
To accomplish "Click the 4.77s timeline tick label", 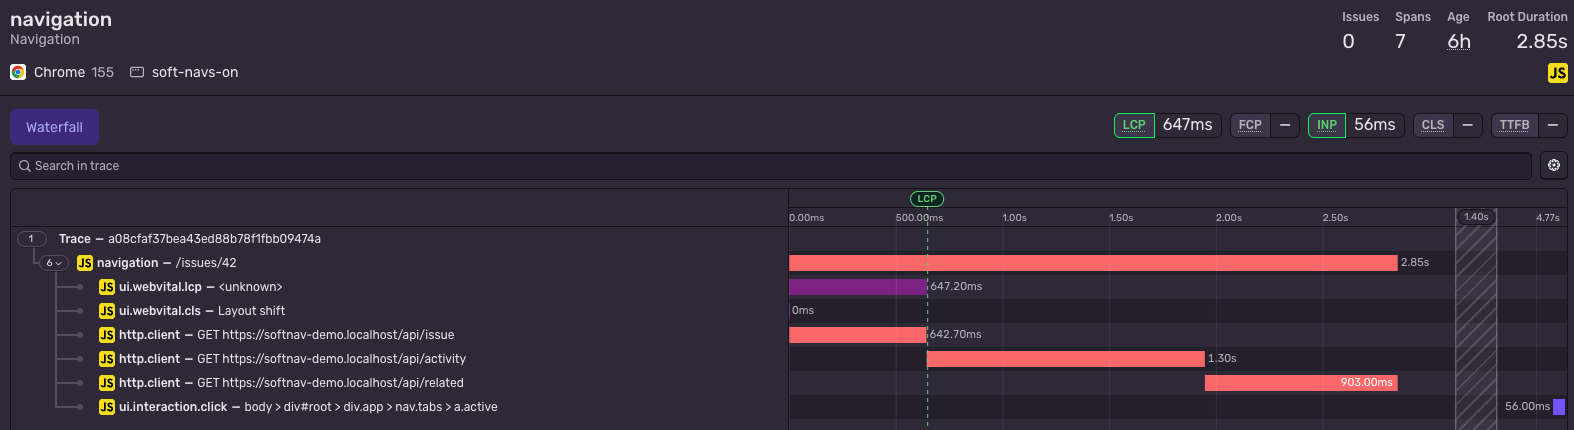I will [1548, 218].
